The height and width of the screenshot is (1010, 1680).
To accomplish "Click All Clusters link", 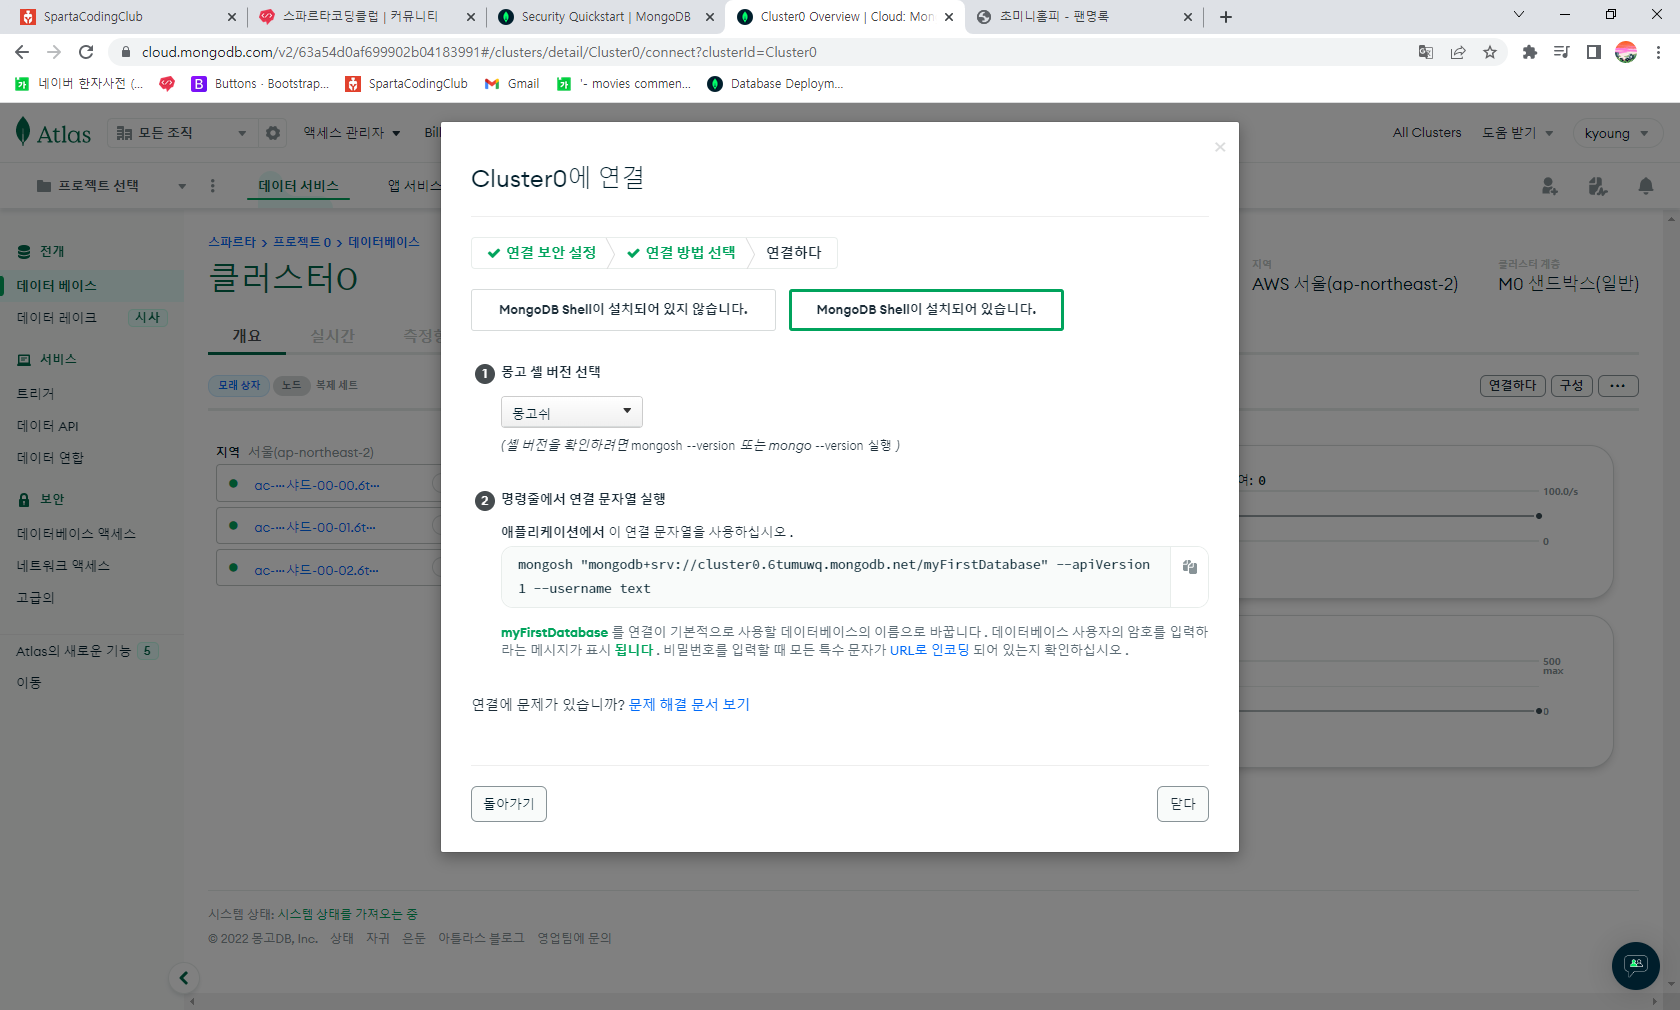I will (x=1427, y=133).
